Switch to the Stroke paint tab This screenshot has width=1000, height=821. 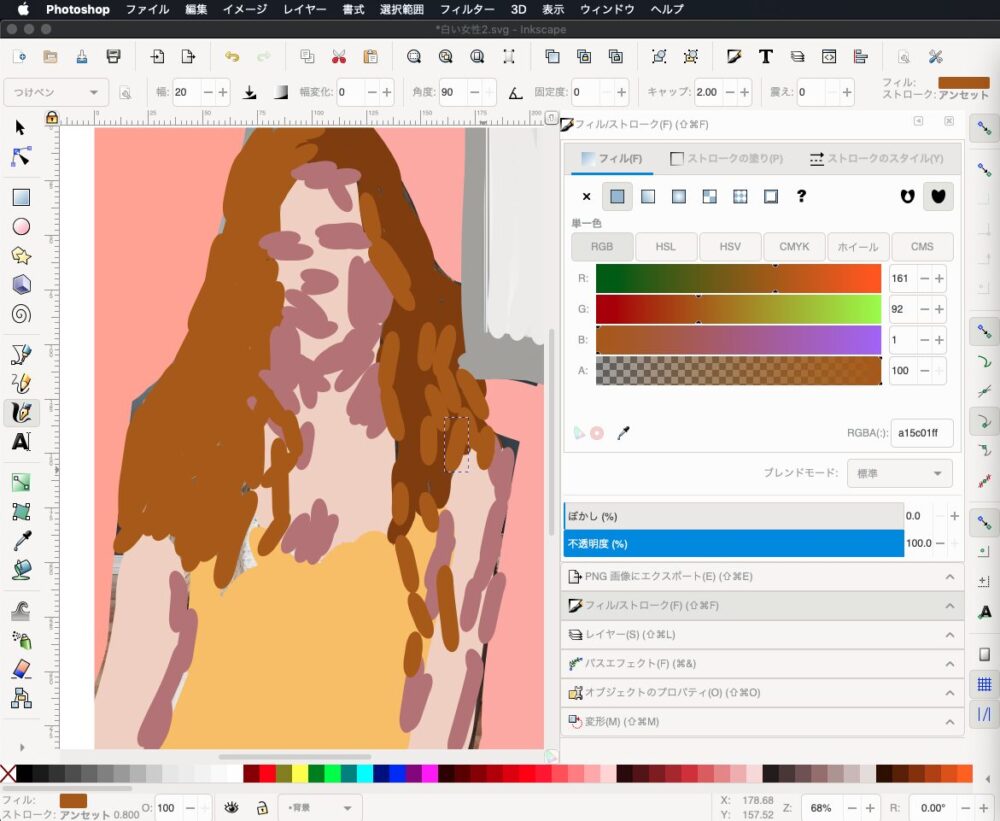[726, 159]
